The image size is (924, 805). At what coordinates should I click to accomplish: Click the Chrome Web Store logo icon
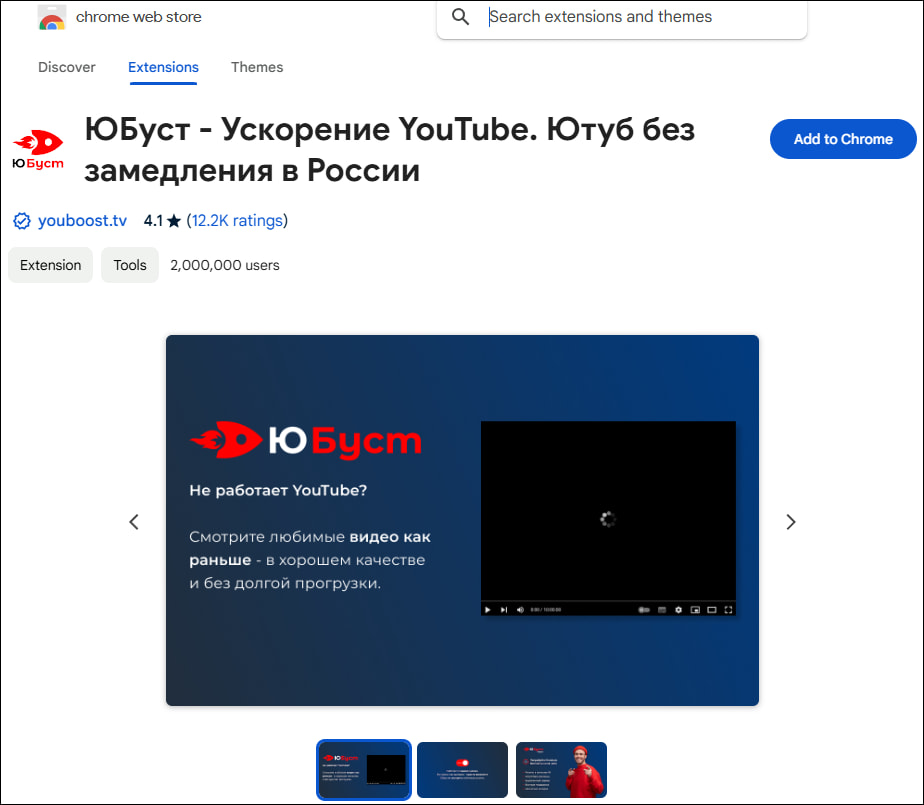[x=52, y=17]
